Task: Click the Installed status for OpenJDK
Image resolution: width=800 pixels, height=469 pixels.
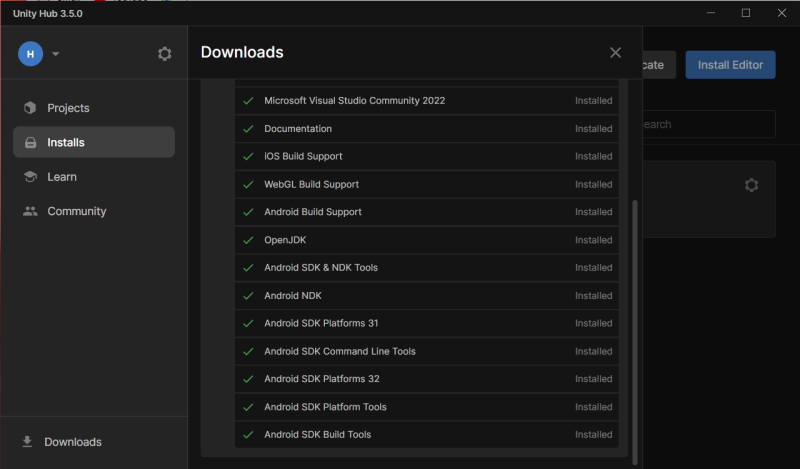Action: pyautogui.click(x=593, y=240)
